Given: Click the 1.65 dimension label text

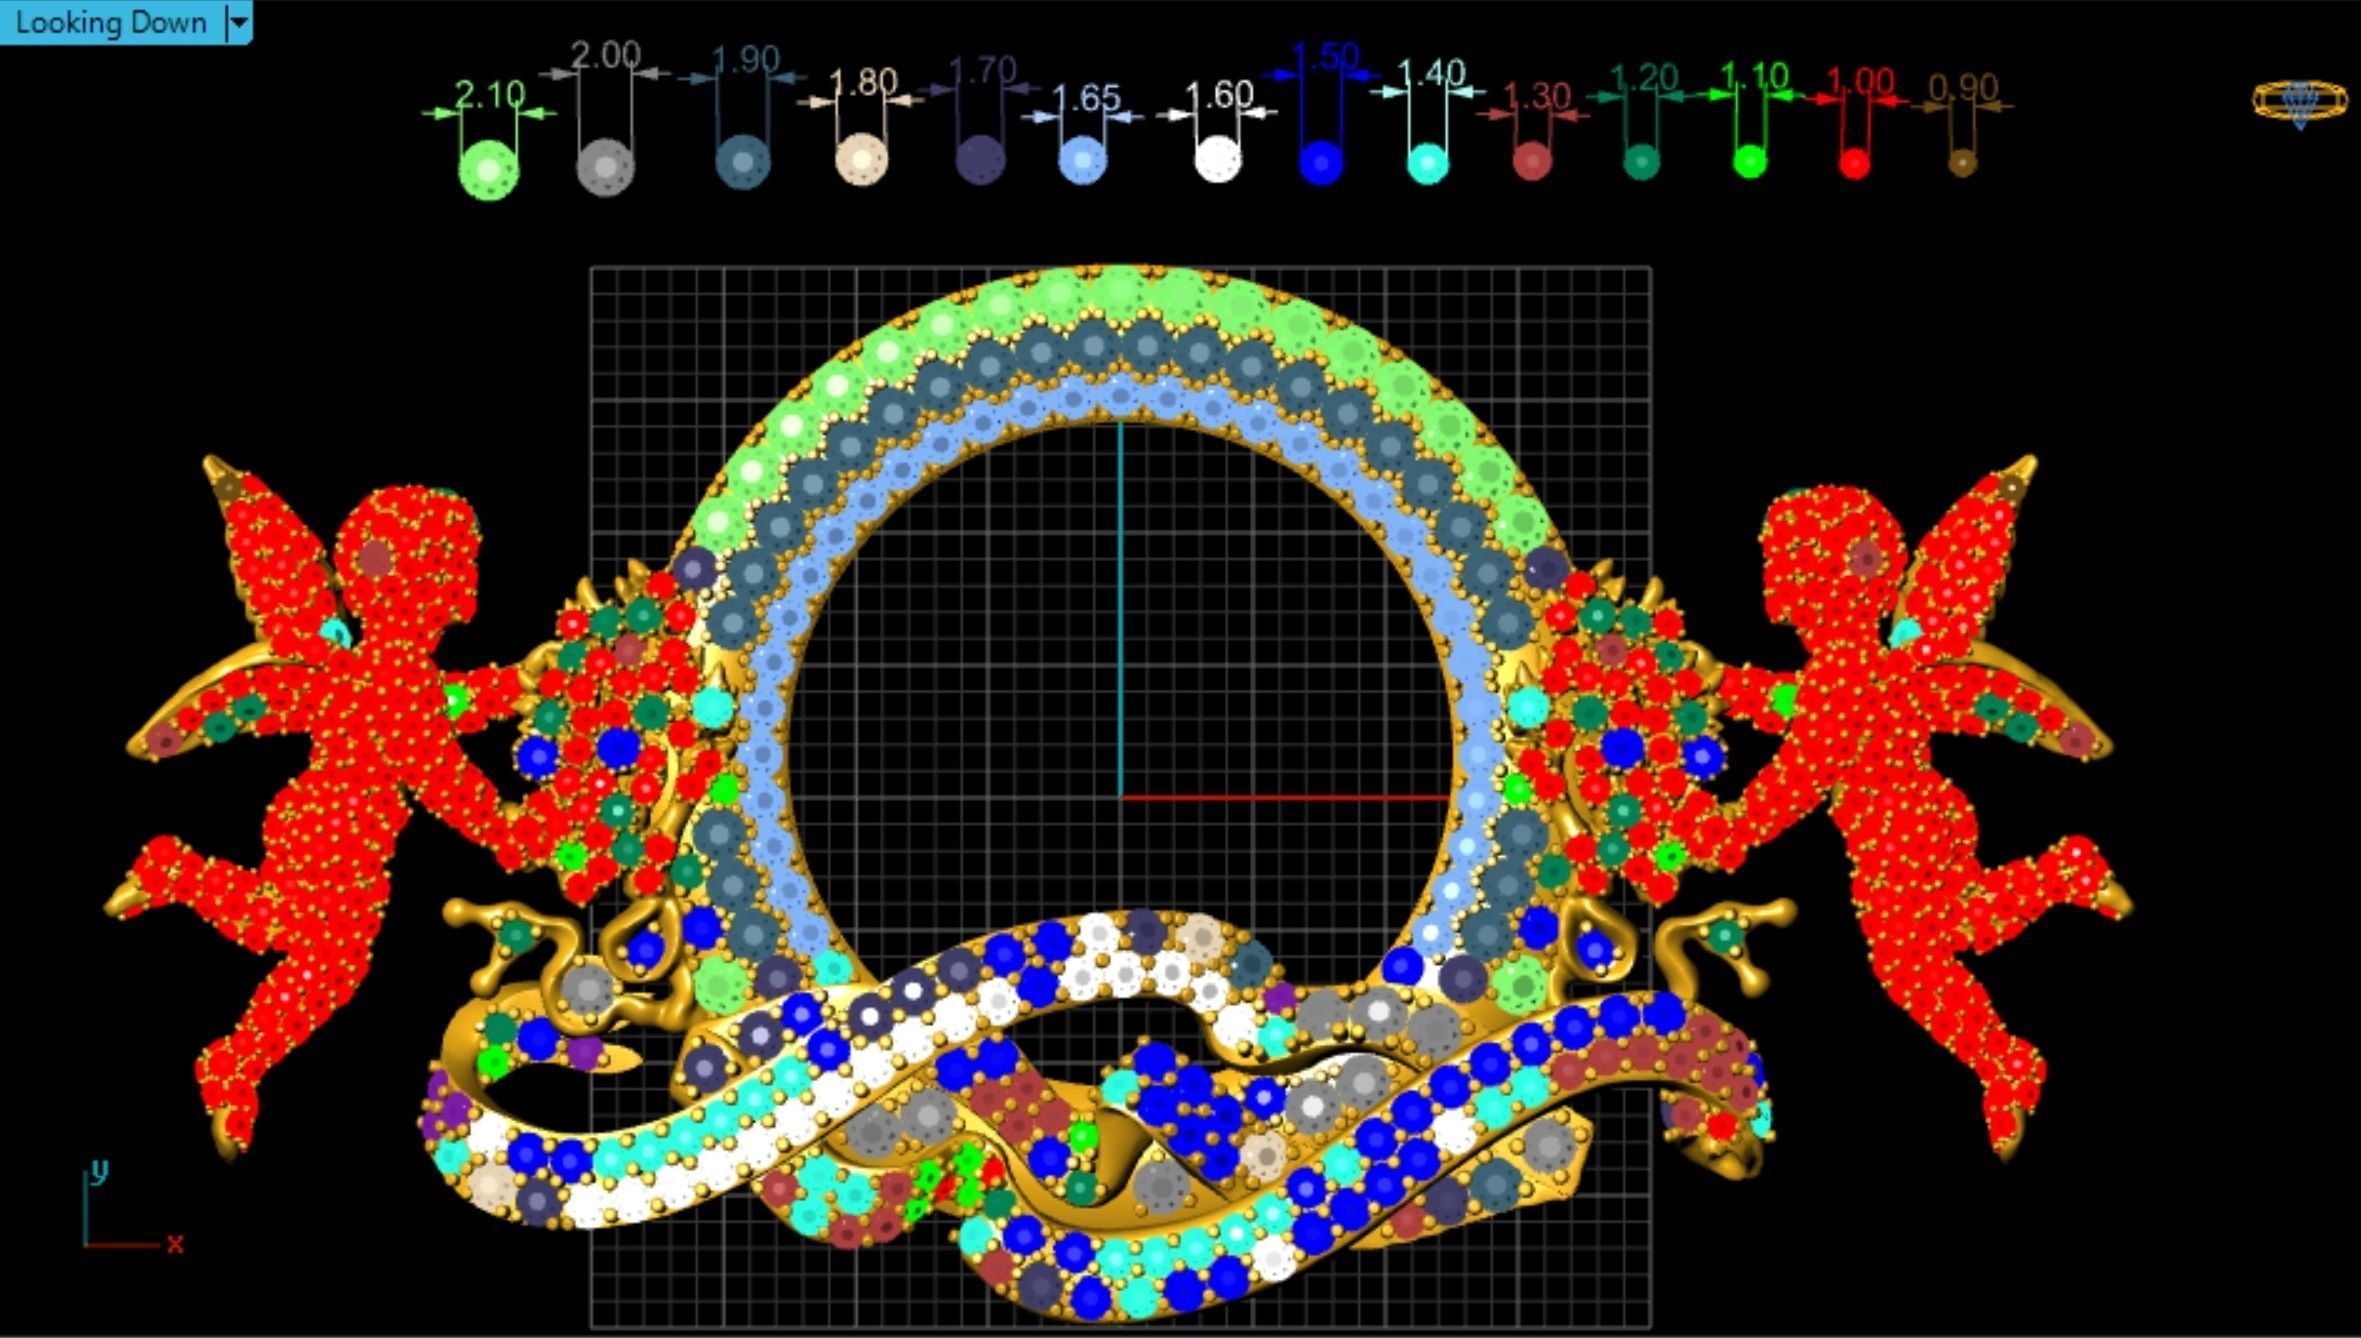Looking at the screenshot, I should 1085,98.
